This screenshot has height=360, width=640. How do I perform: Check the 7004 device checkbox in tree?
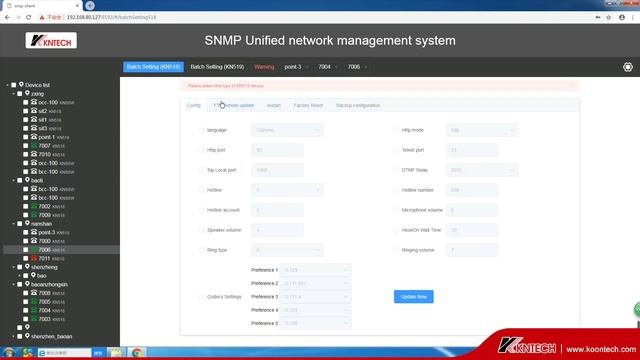(26, 310)
